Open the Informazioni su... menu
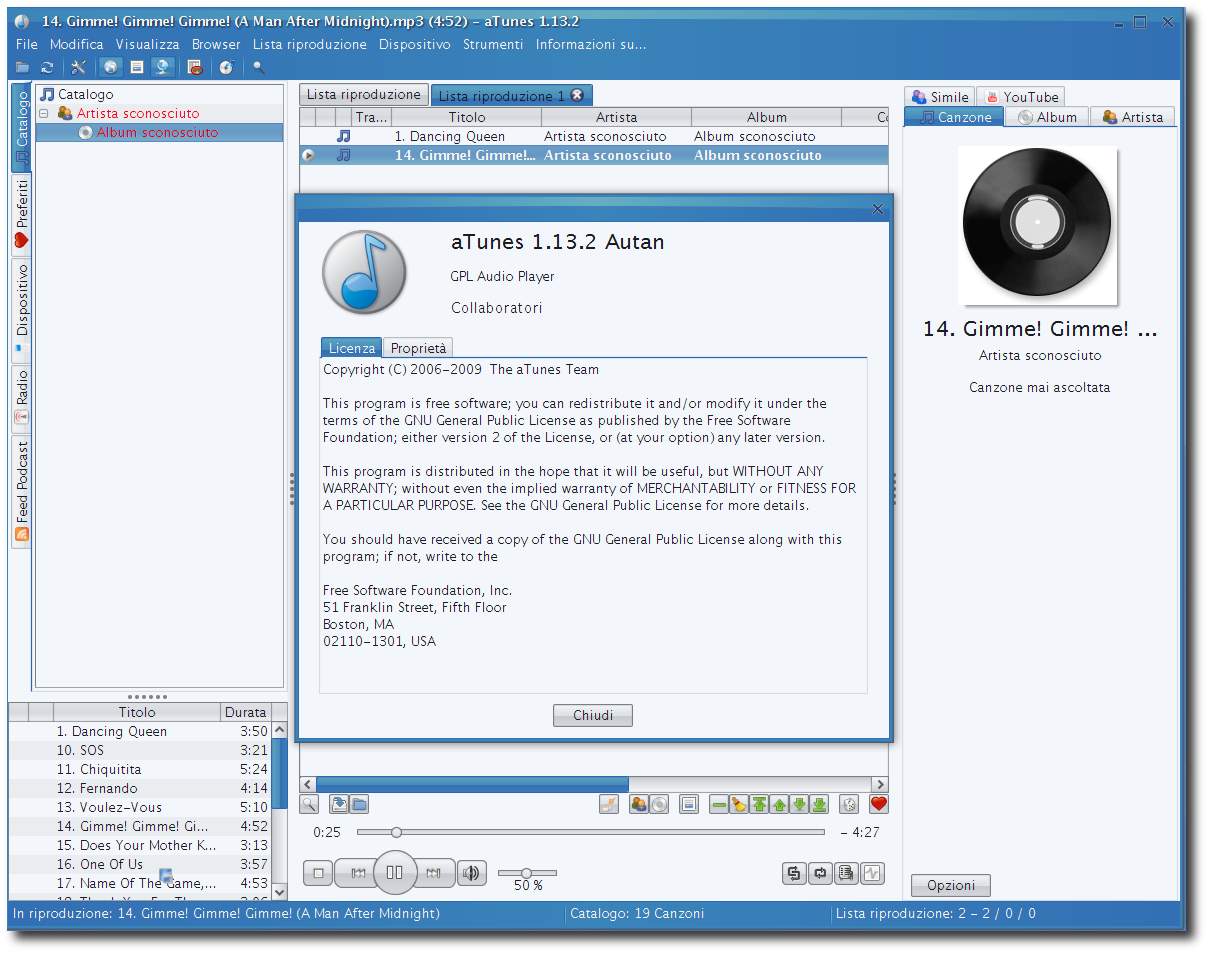This screenshot has width=1209, height=954. 591,44
